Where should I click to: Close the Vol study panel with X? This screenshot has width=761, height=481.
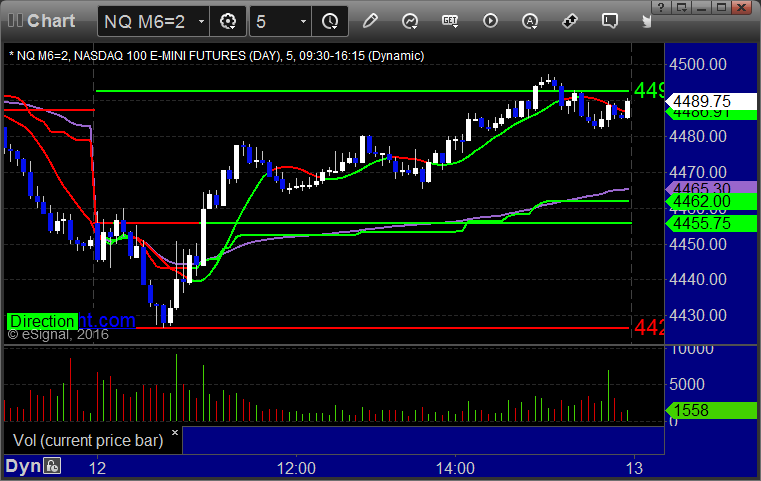click(175, 432)
